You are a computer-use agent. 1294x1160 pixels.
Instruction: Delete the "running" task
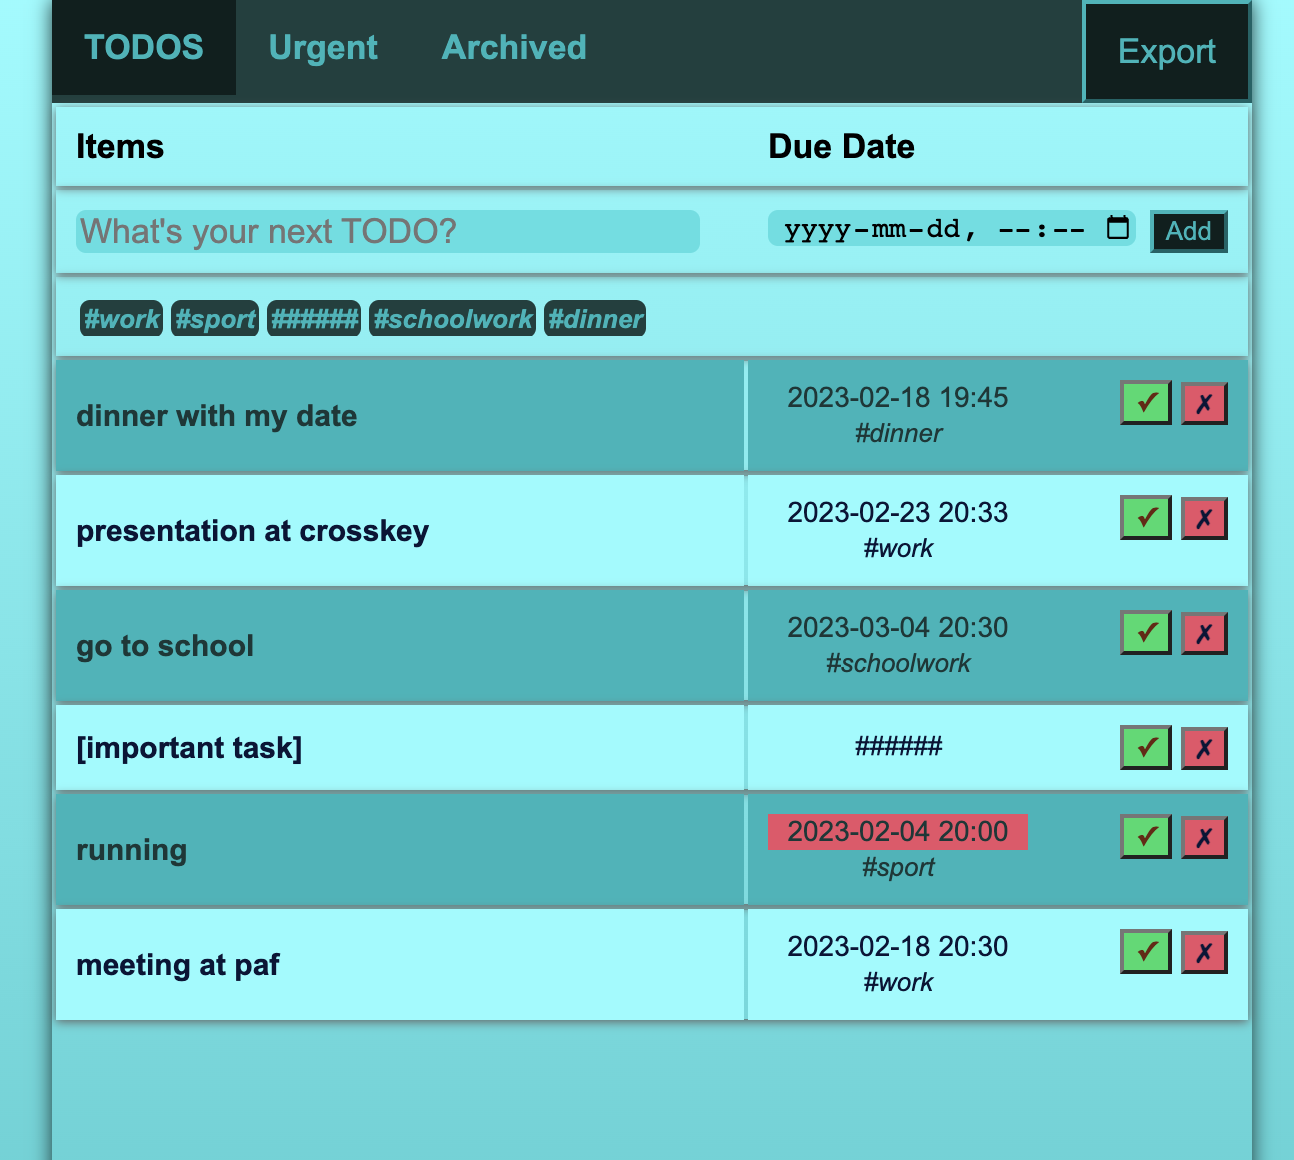[1204, 837]
